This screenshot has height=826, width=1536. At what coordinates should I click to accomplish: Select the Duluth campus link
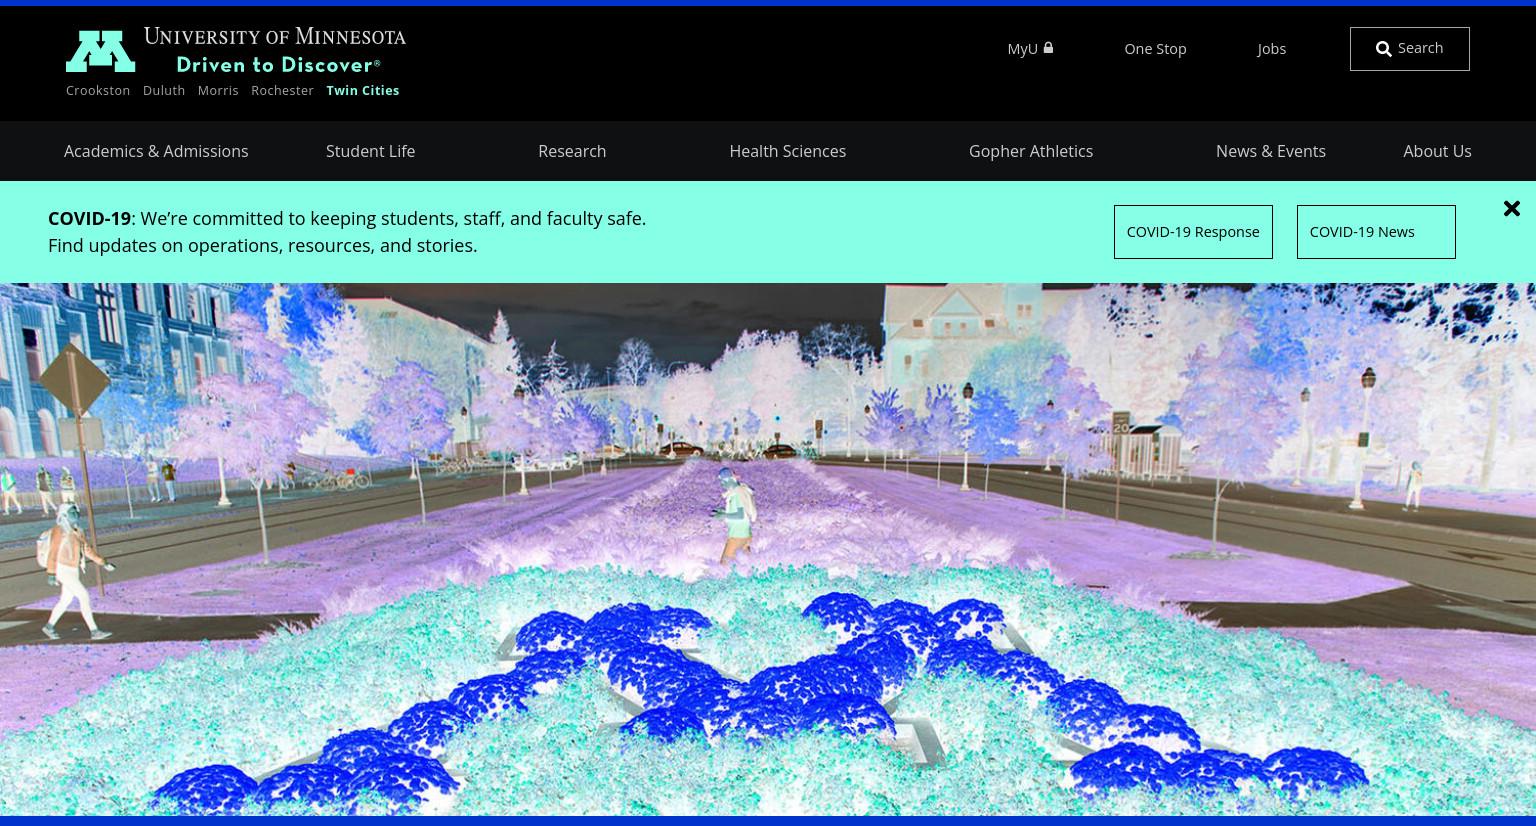pyautogui.click(x=164, y=90)
